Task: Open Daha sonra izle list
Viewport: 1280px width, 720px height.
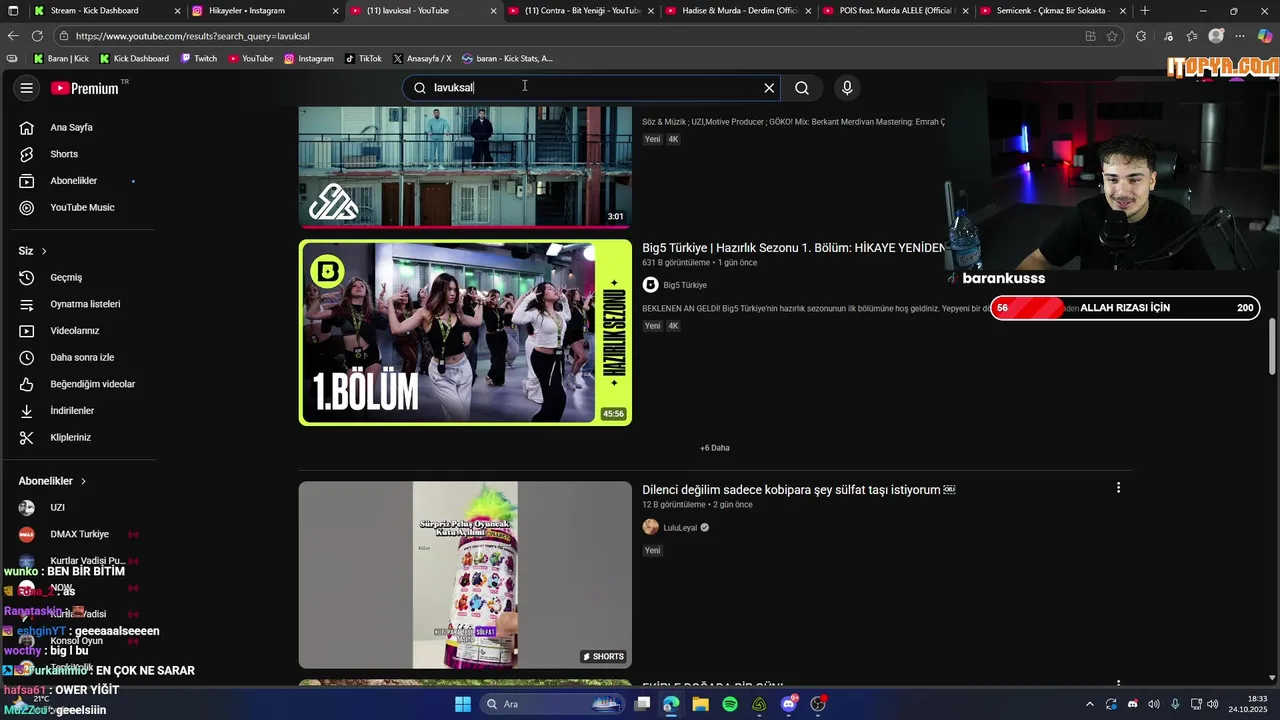Action: [x=80, y=357]
